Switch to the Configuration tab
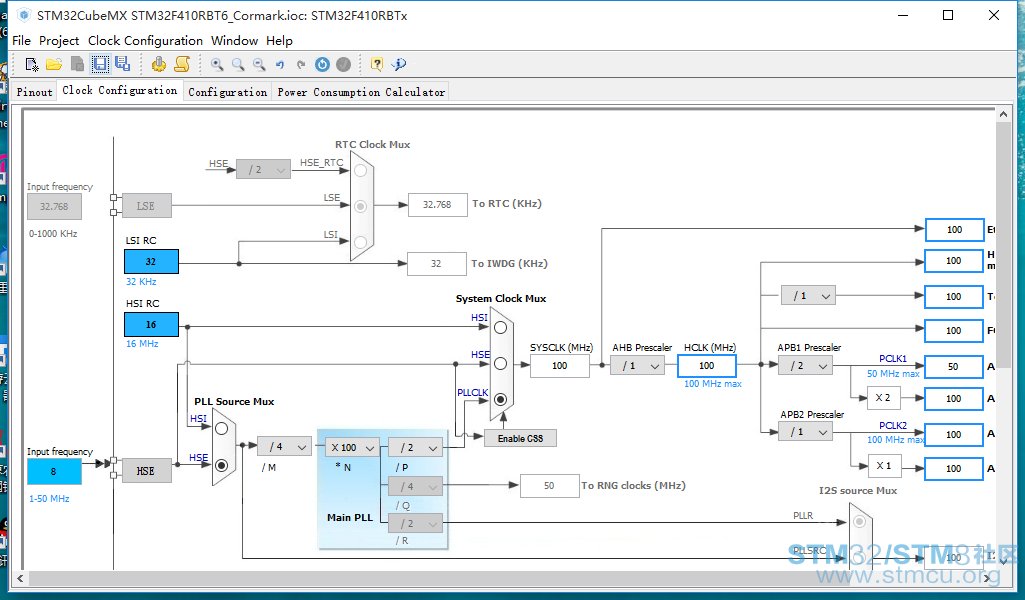Image resolution: width=1025 pixels, height=600 pixels. click(x=227, y=92)
